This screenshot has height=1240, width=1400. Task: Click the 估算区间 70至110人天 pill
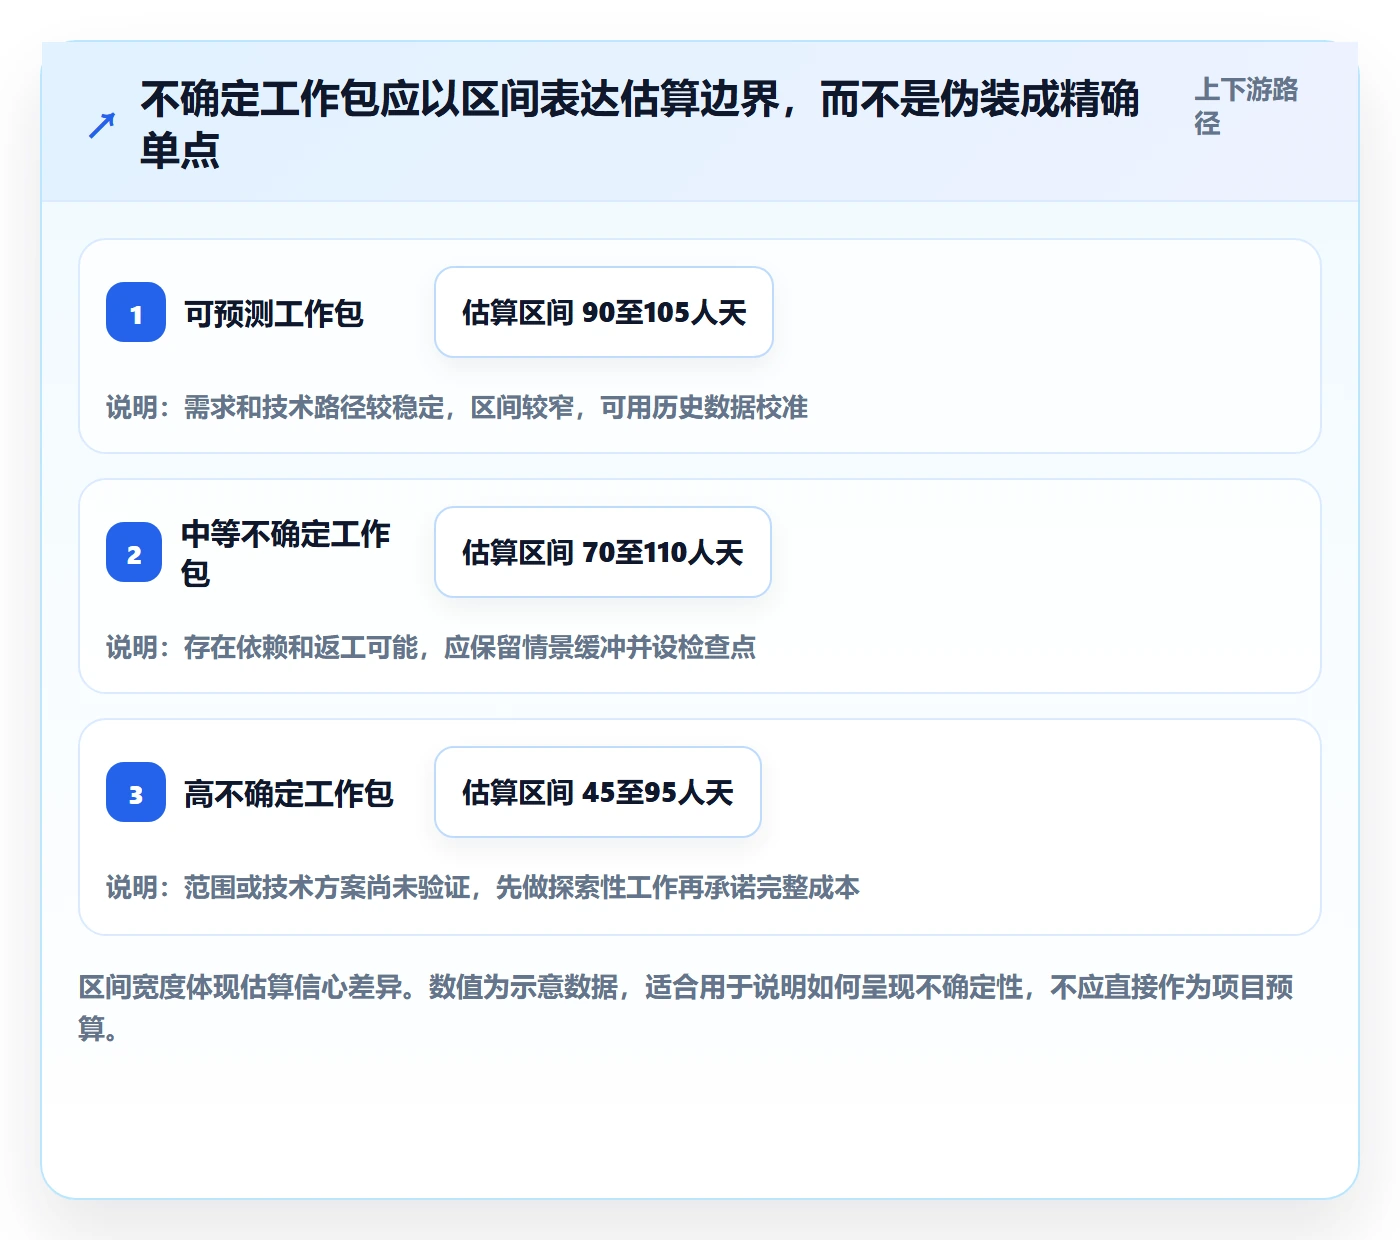point(603,552)
